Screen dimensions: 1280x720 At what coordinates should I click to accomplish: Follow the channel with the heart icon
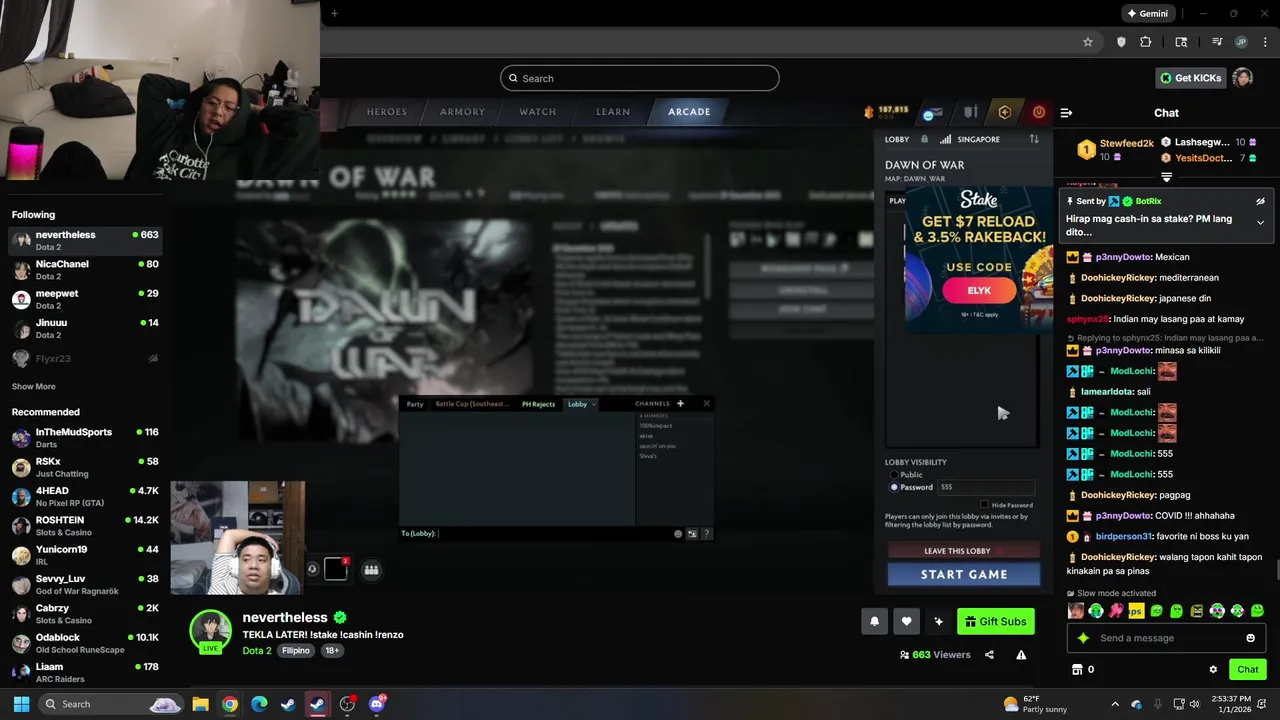coord(906,621)
